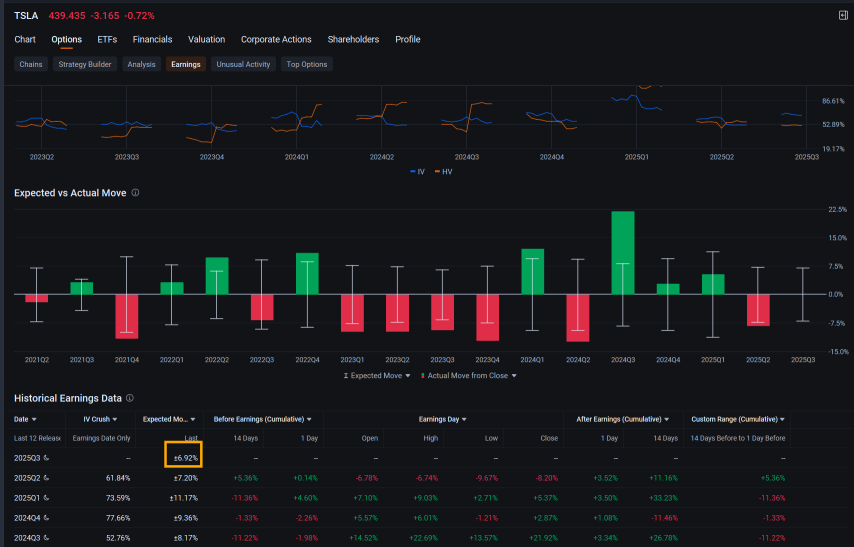Switch to the Financials tab
The image size is (854, 547).
[x=152, y=40]
